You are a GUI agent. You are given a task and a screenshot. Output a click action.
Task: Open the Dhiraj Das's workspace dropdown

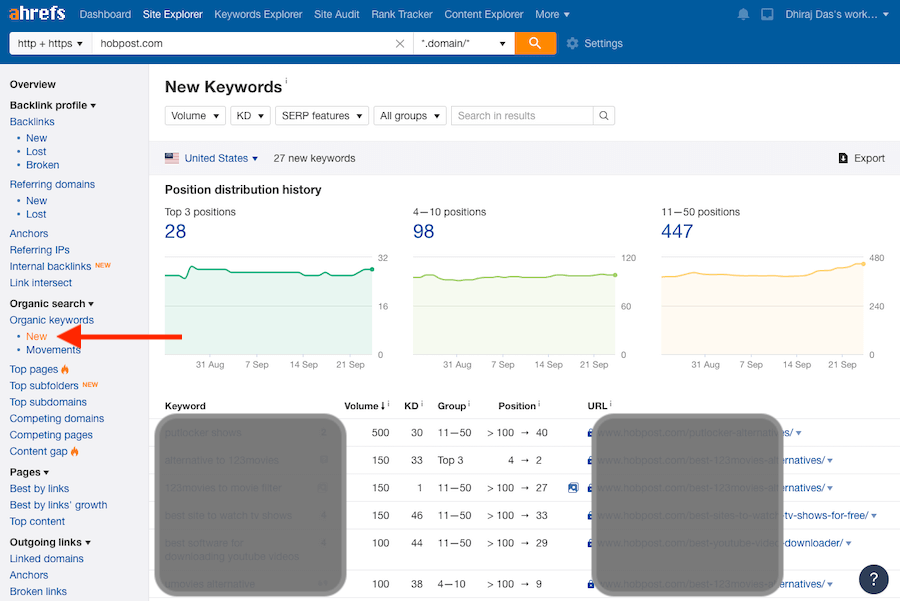837,14
